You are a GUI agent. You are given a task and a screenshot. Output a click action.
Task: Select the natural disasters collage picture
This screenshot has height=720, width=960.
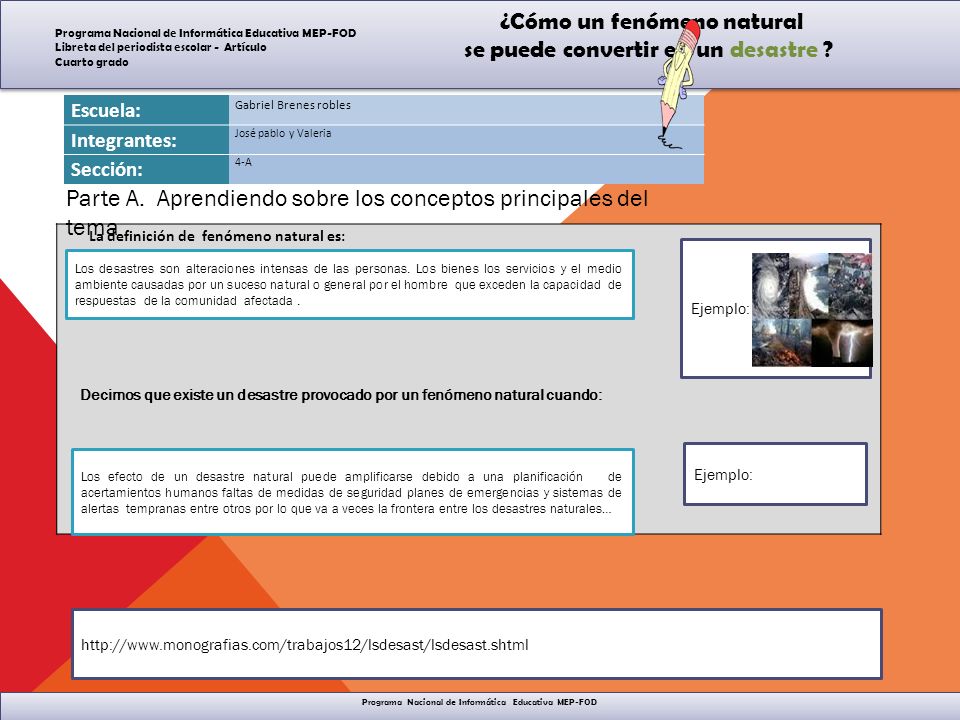(812, 310)
